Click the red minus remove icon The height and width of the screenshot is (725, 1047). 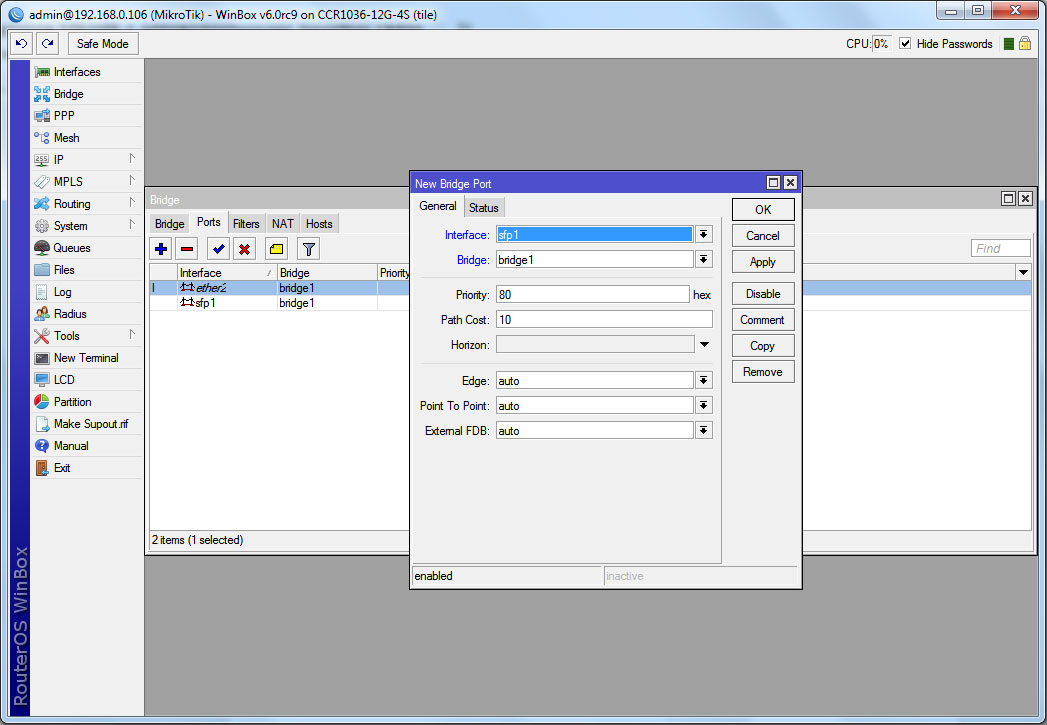click(x=187, y=249)
